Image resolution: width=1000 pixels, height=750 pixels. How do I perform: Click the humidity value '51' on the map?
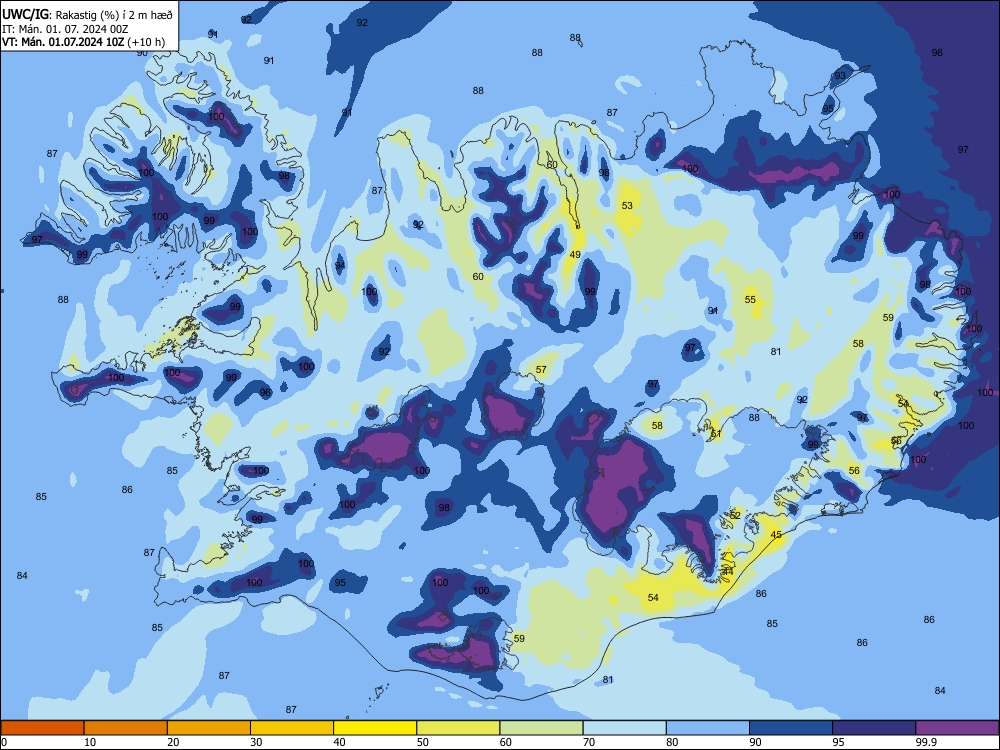716,434
